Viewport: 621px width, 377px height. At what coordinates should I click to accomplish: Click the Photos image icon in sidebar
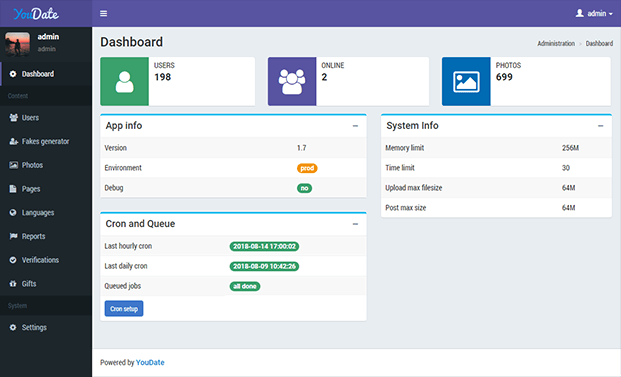tap(13, 165)
